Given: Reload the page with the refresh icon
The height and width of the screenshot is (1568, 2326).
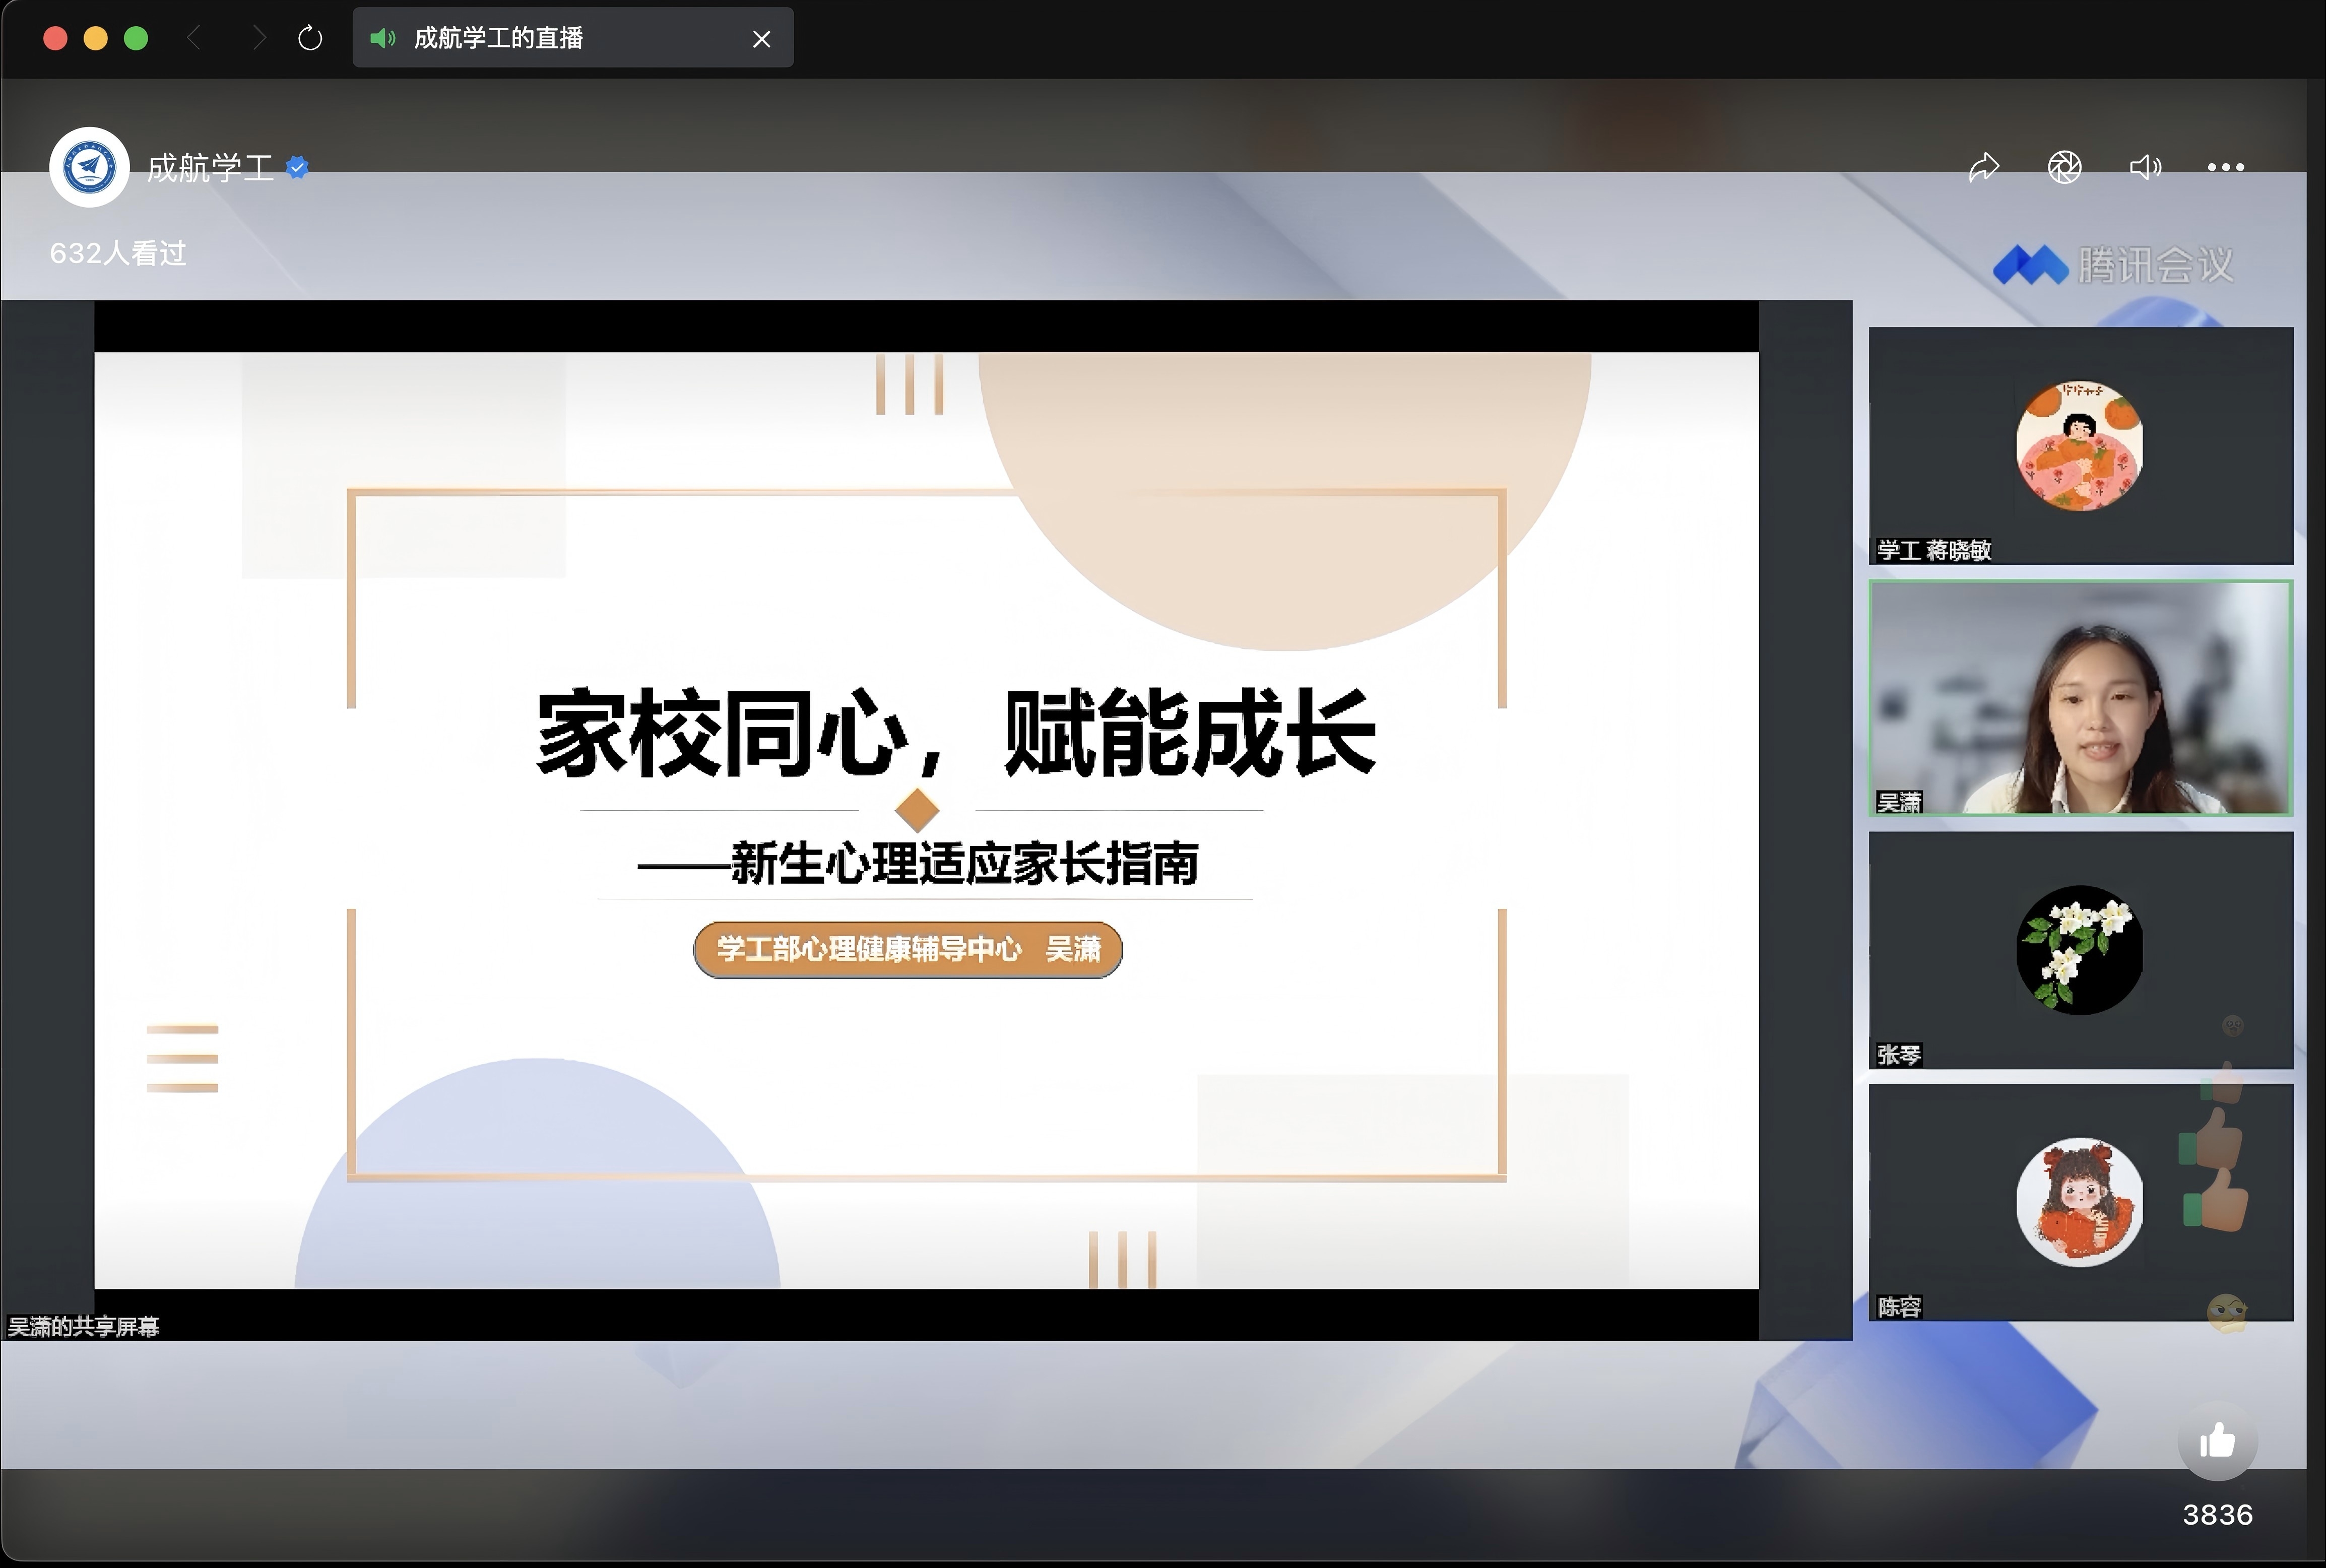Looking at the screenshot, I should [310, 39].
